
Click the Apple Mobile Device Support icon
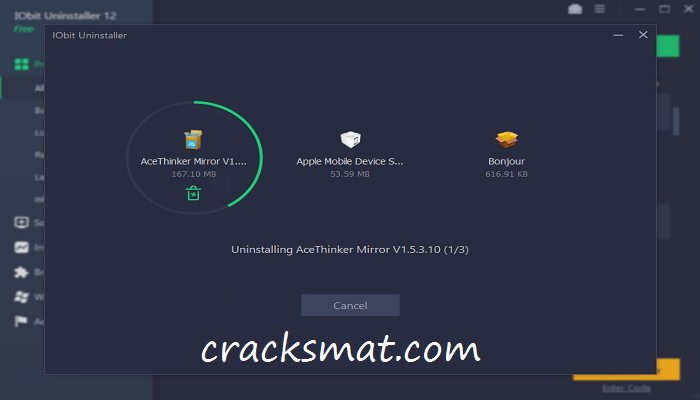click(350, 139)
